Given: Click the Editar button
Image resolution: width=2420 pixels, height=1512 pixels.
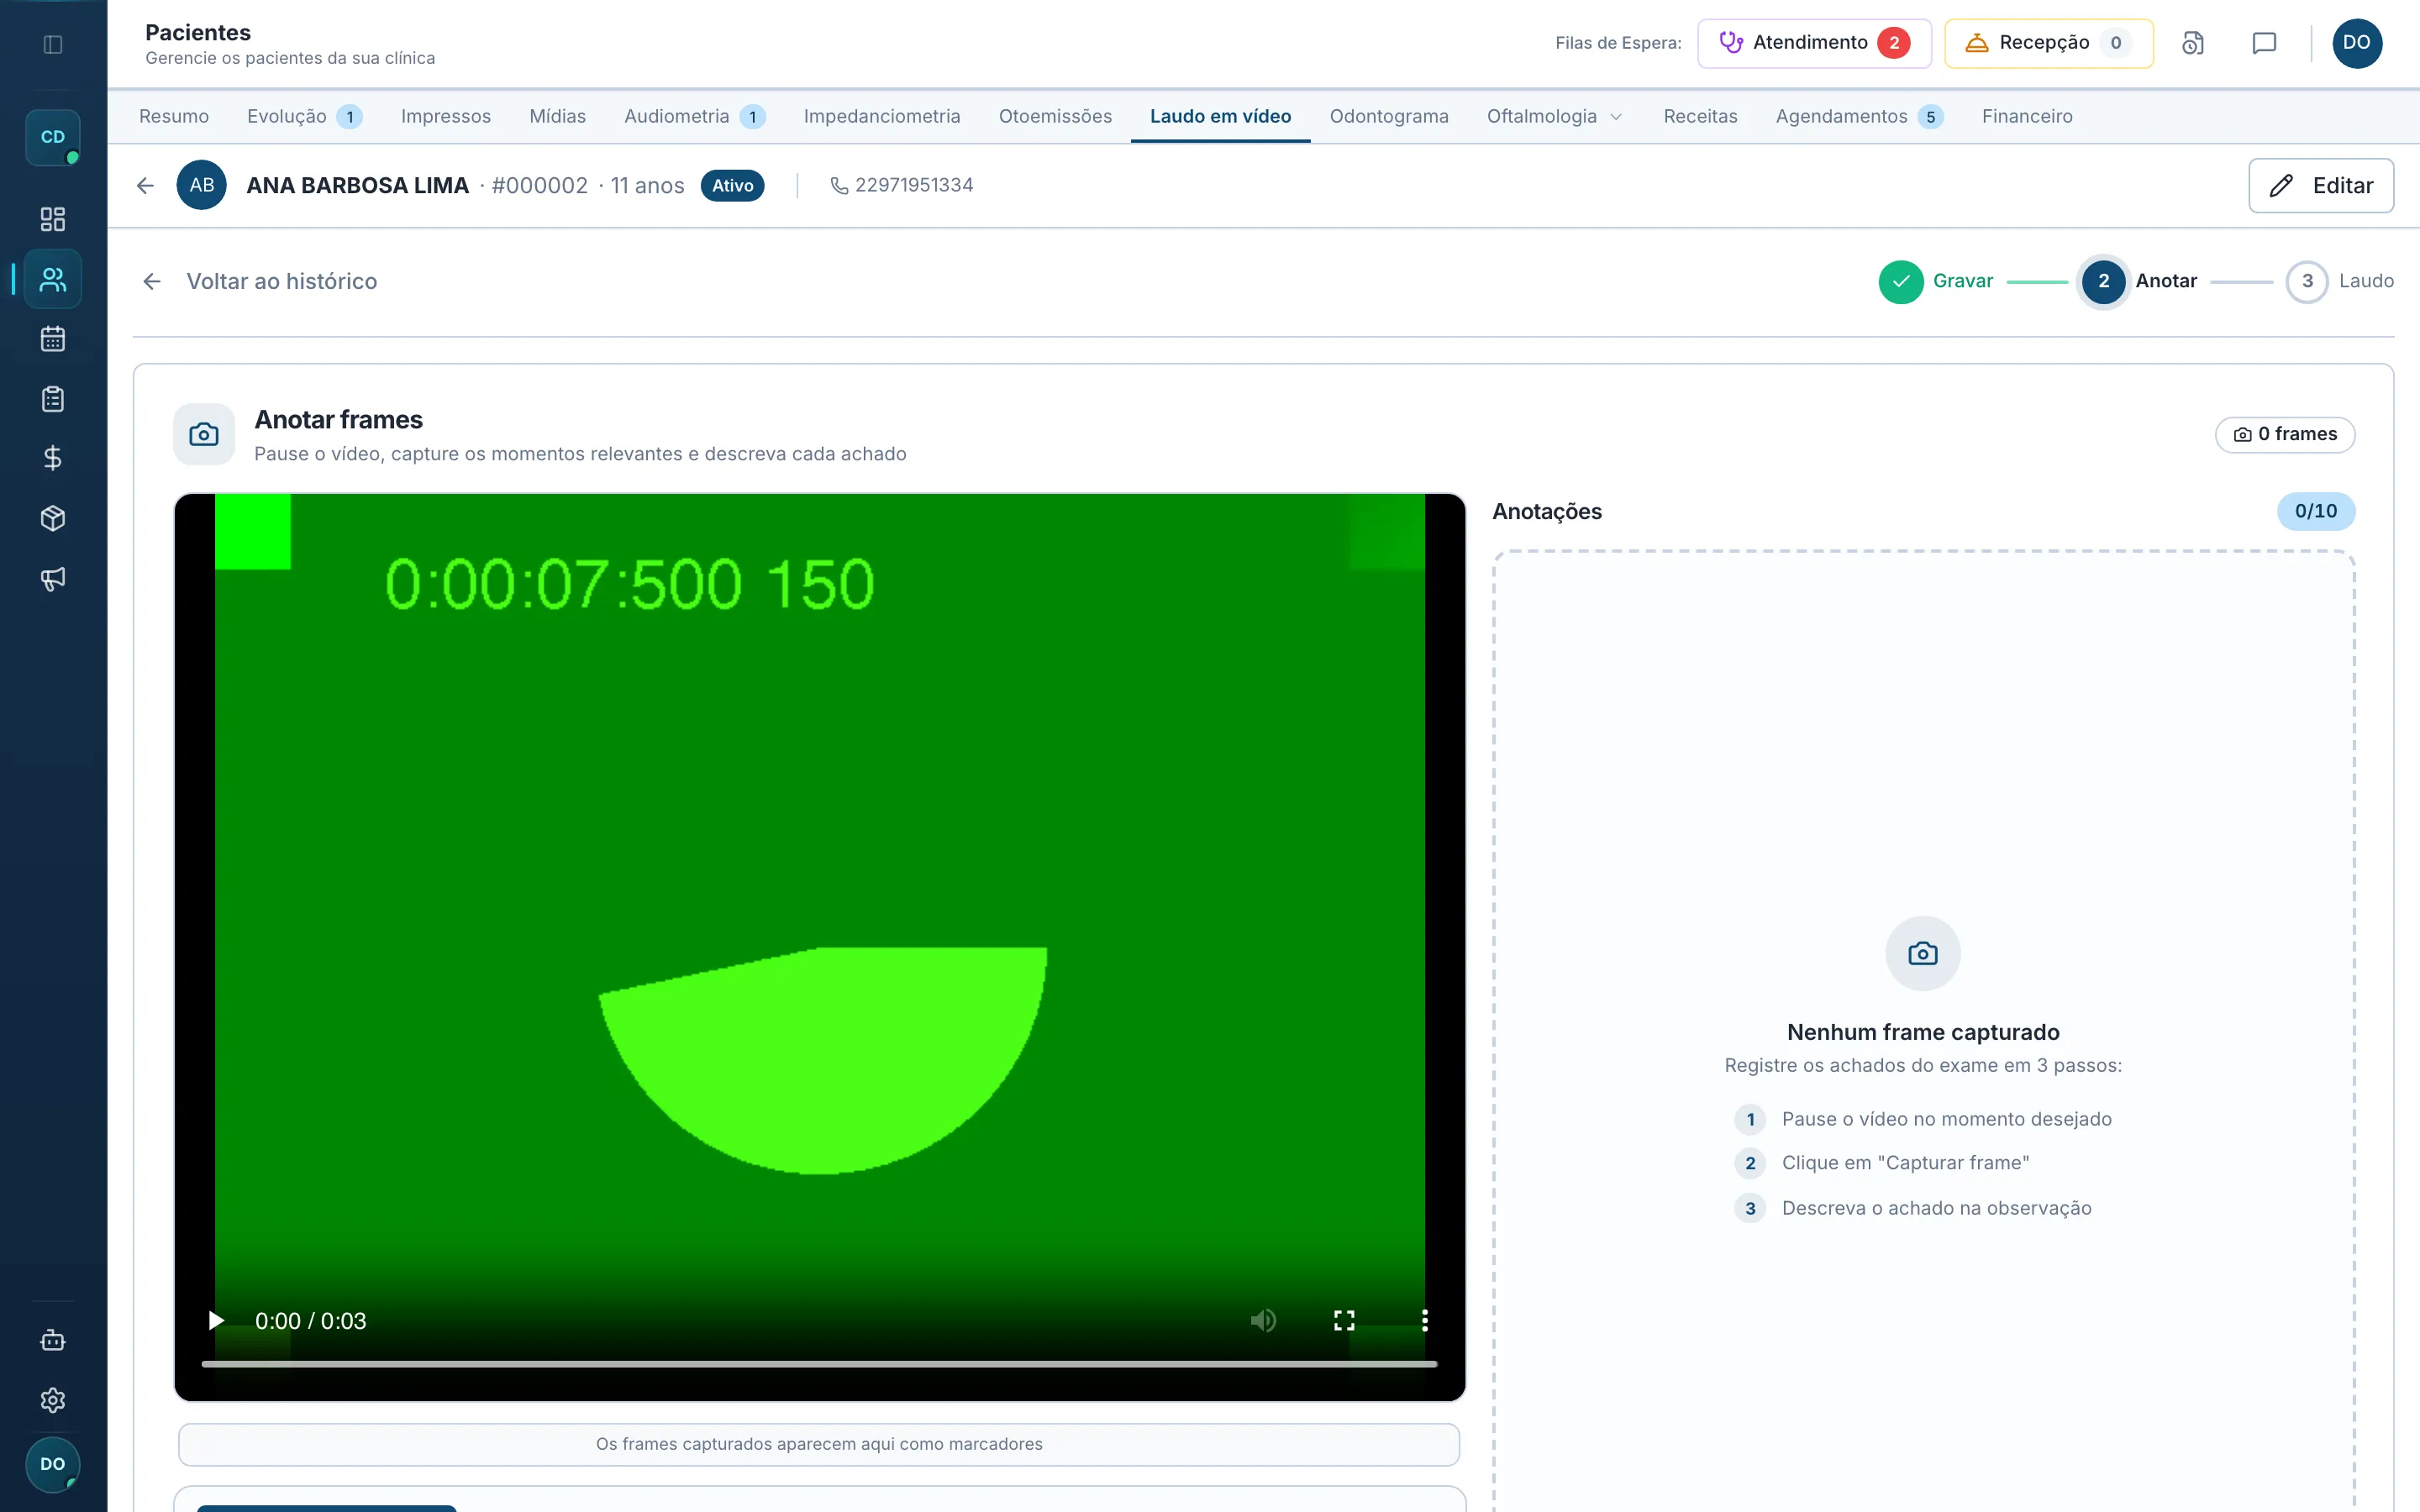Looking at the screenshot, I should [2321, 185].
